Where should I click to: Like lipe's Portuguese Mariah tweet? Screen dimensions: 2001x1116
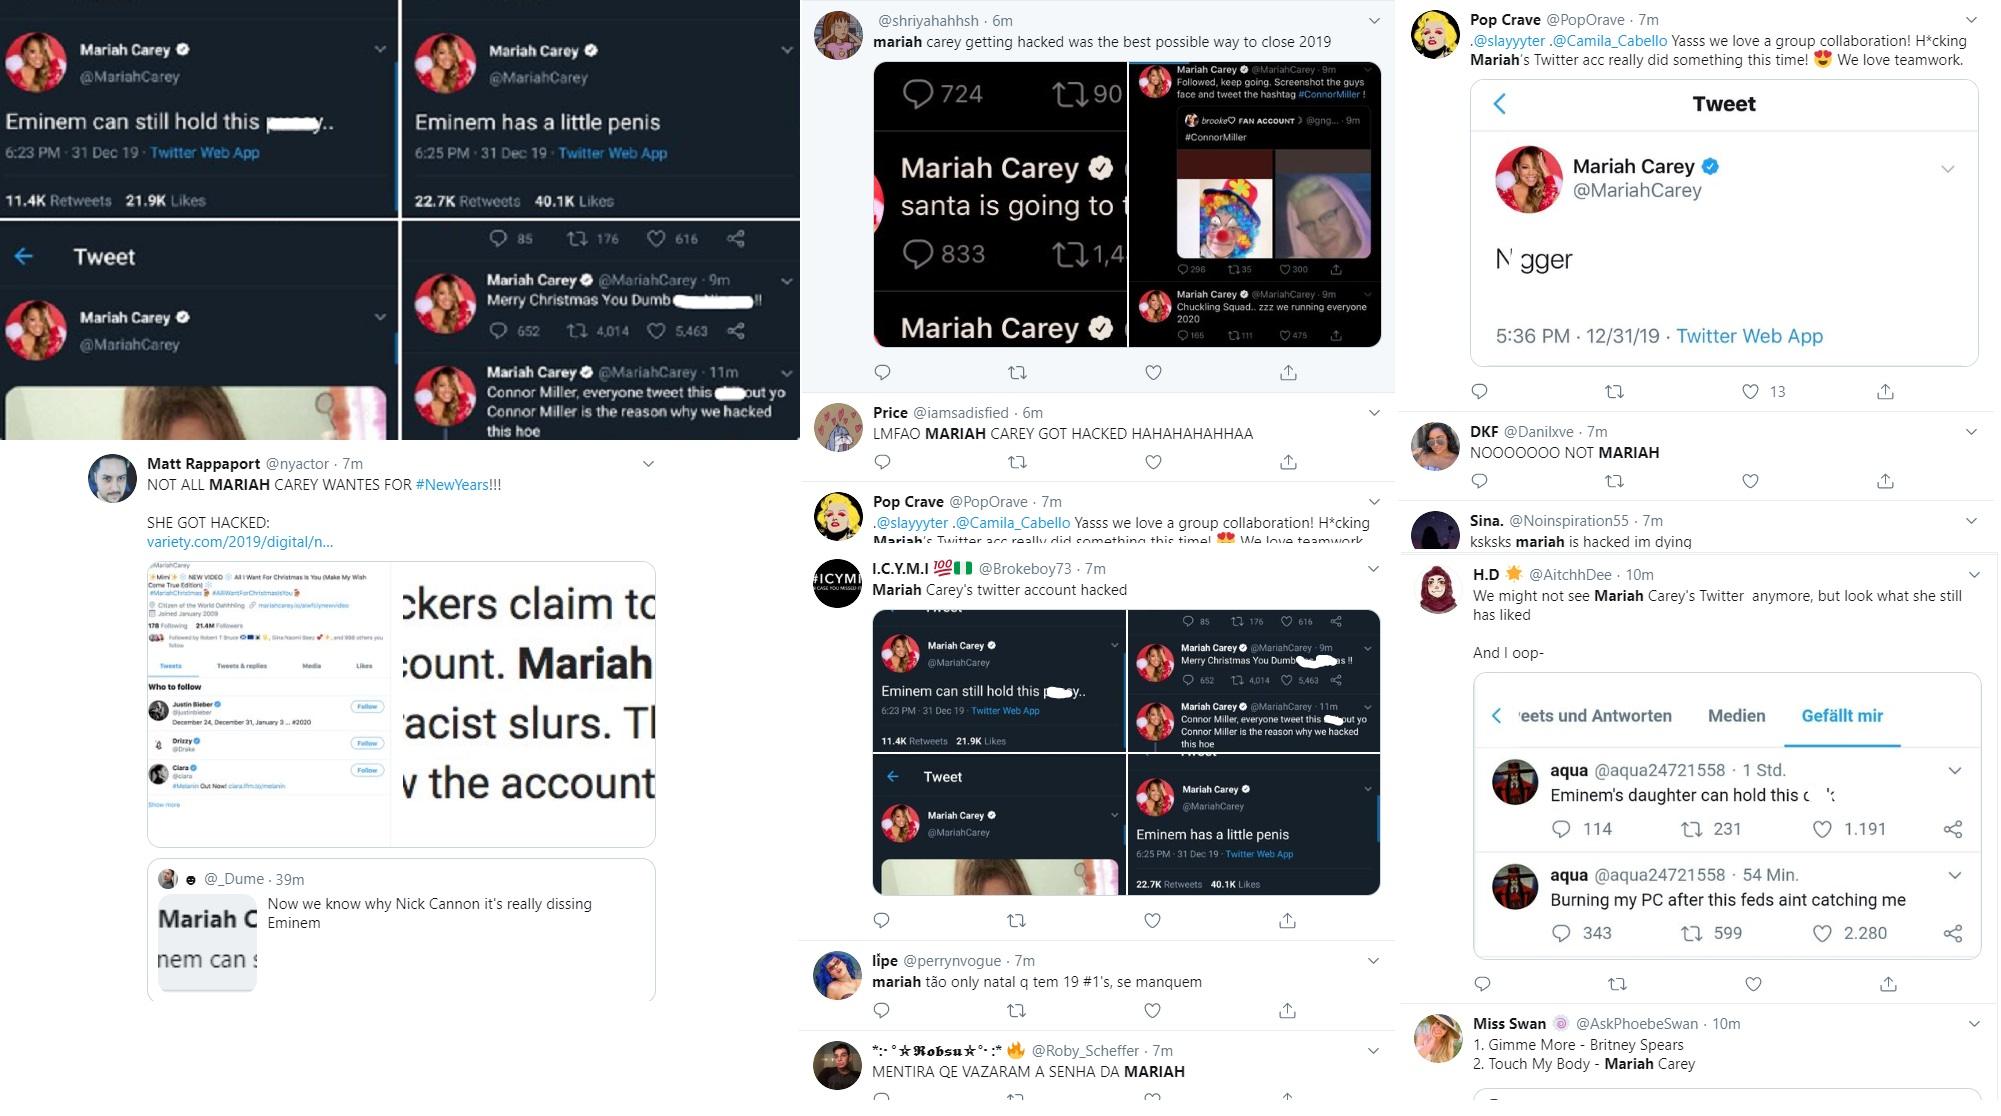tap(1152, 1010)
